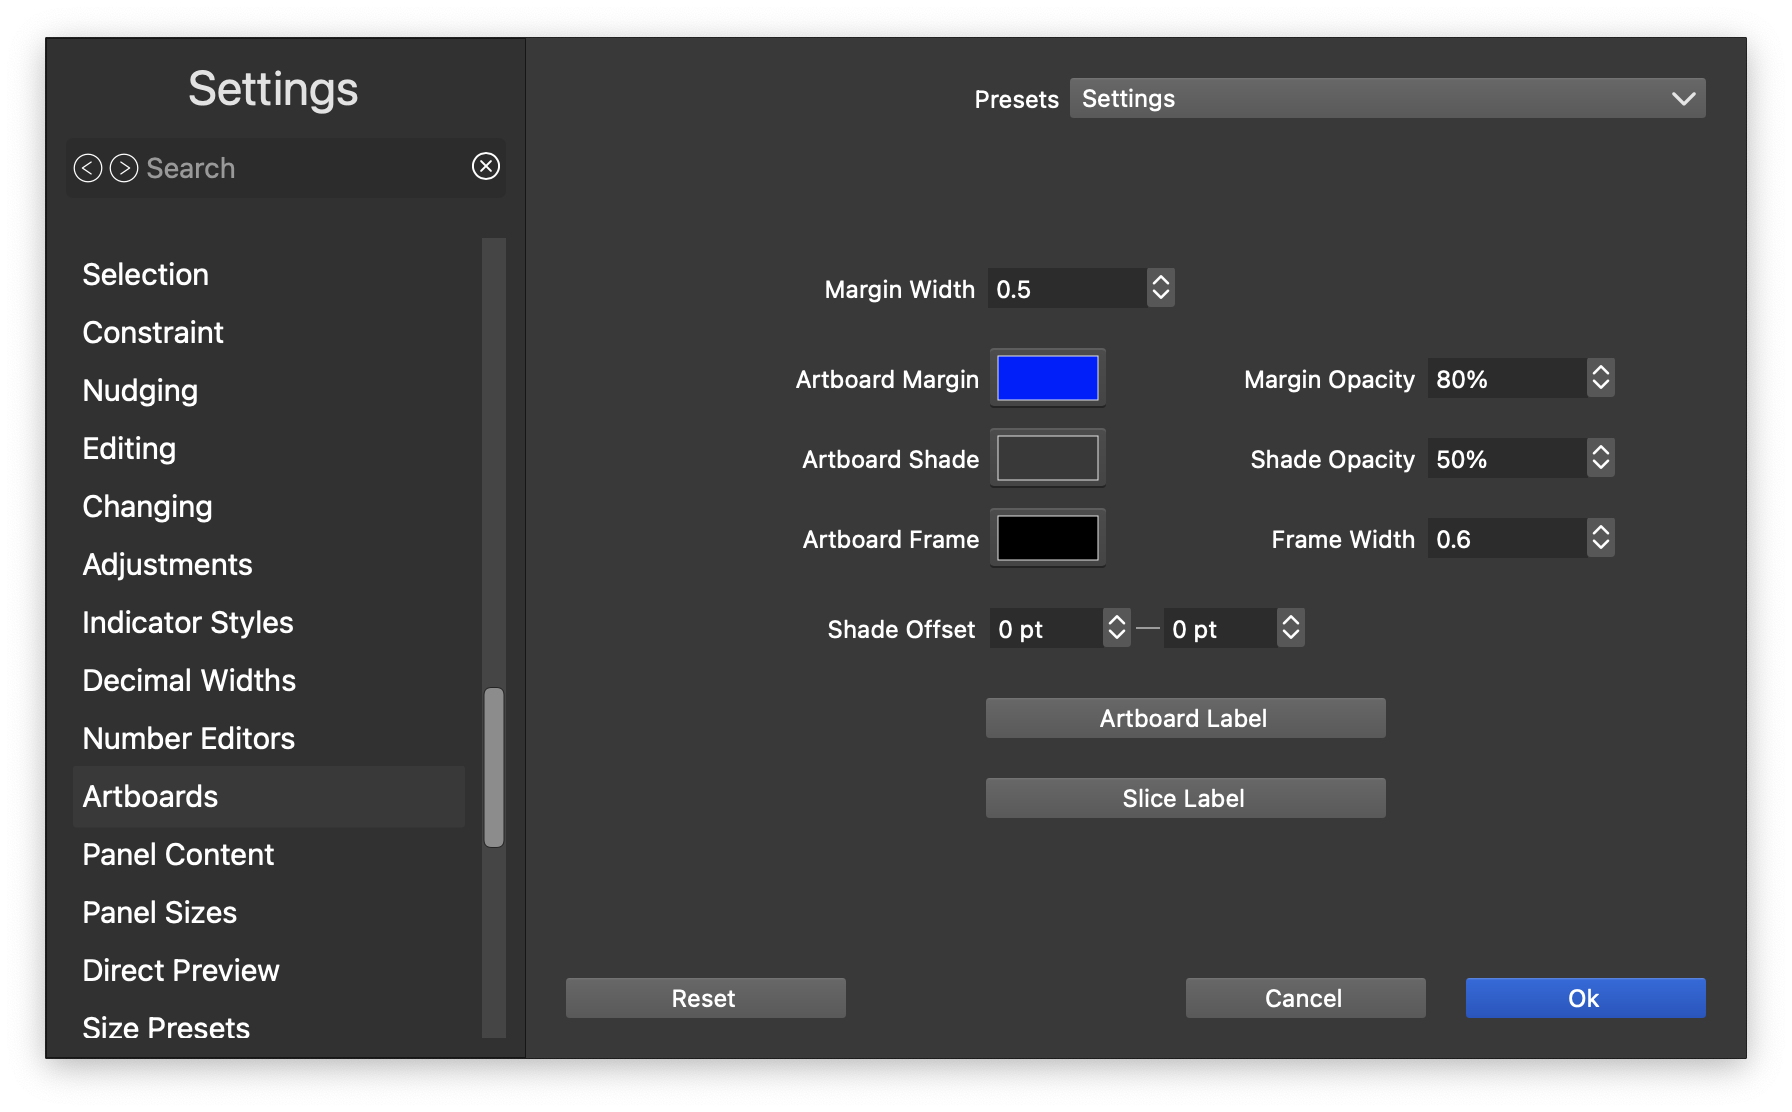Confirm settings with the Ok button
Image resolution: width=1792 pixels, height=1112 pixels.
(x=1585, y=998)
